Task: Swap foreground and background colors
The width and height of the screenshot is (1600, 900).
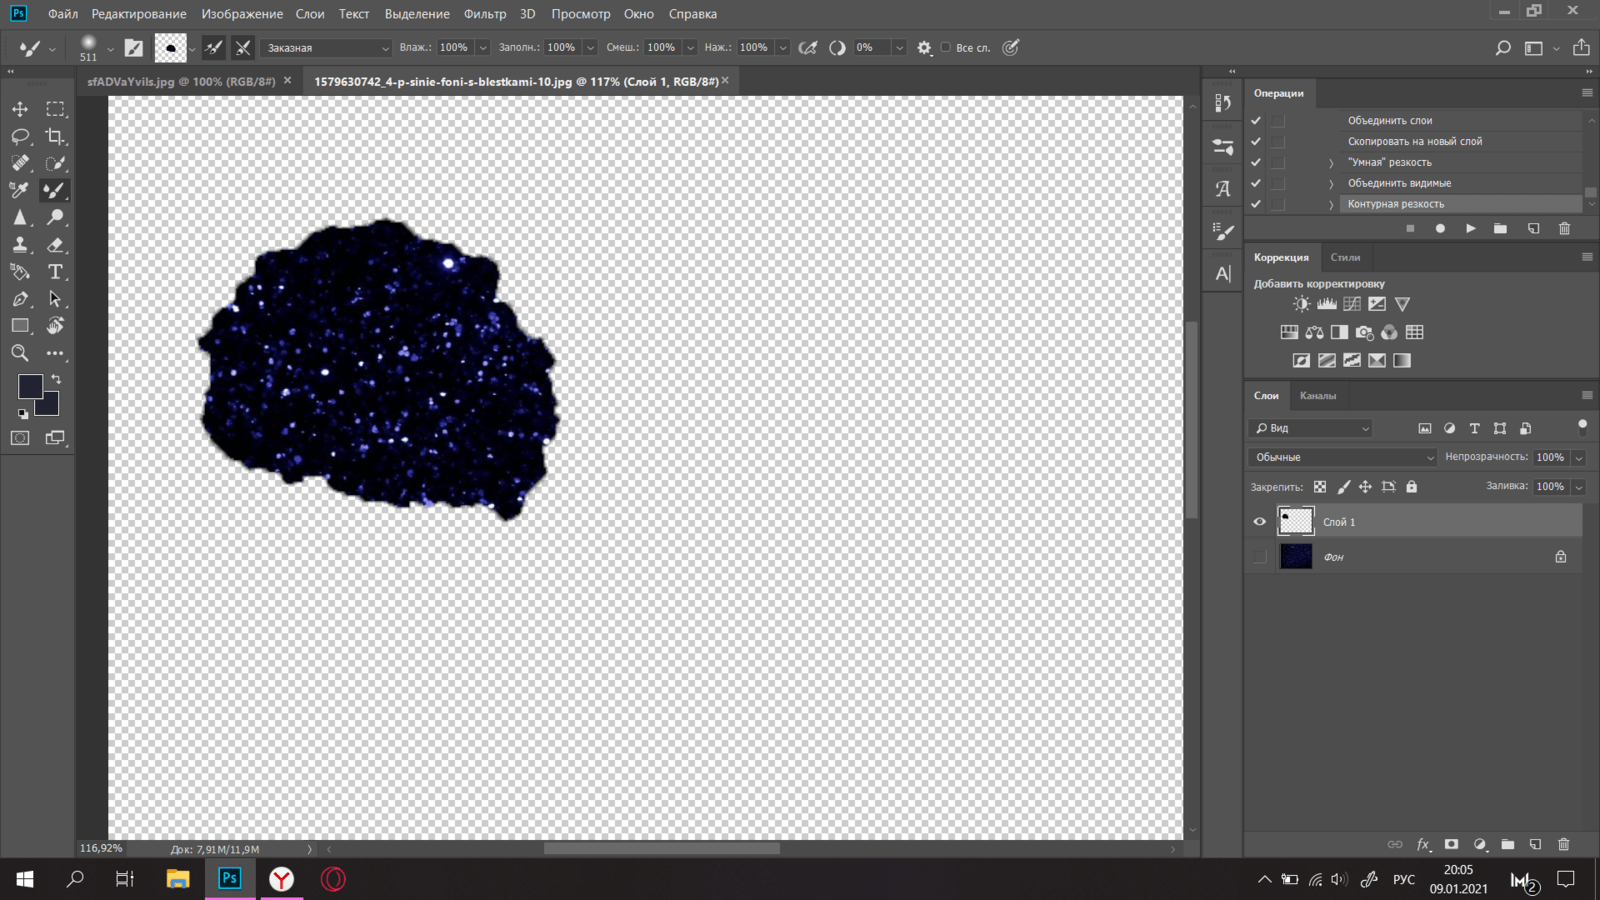Action: coord(56,379)
